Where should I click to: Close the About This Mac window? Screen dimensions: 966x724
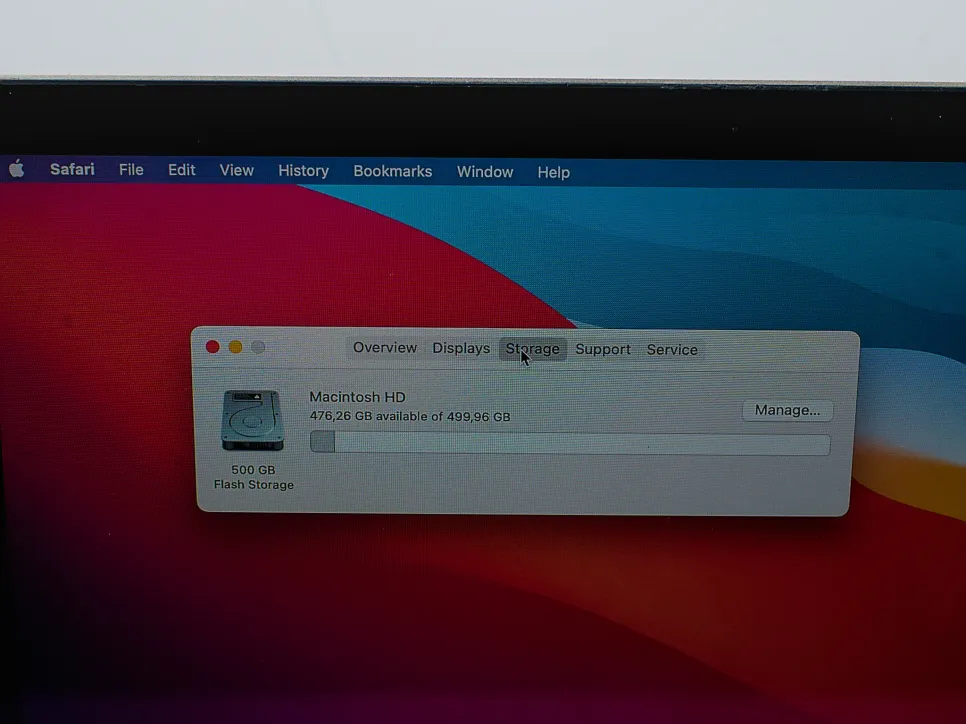pyautogui.click(x=213, y=347)
